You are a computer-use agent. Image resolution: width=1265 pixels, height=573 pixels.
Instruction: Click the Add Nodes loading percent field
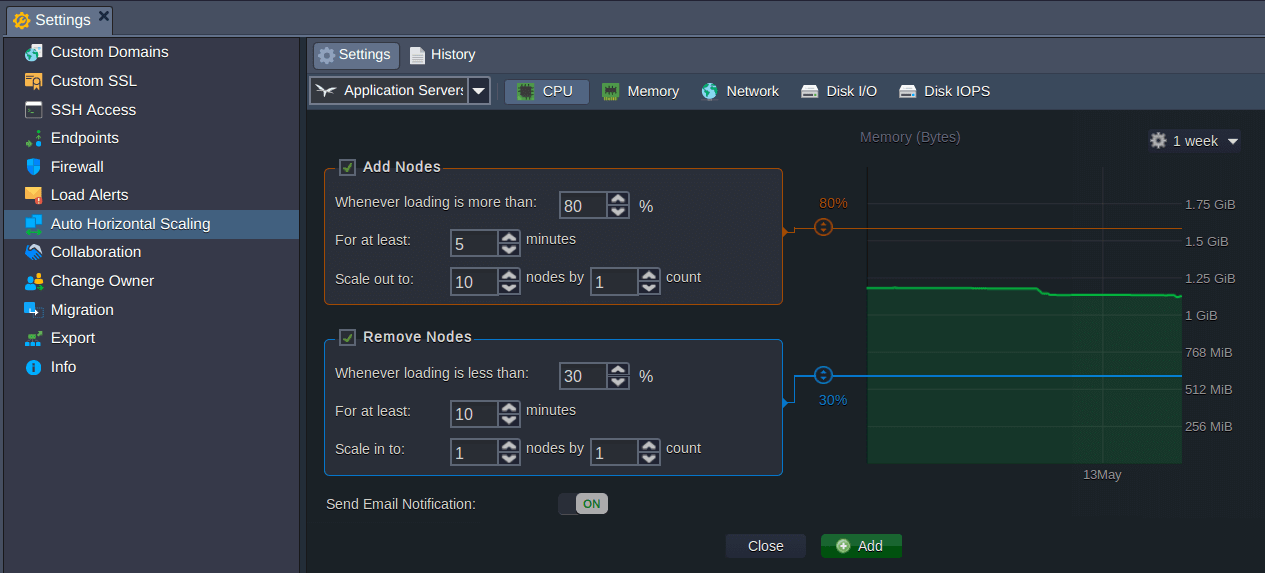pyautogui.click(x=584, y=205)
